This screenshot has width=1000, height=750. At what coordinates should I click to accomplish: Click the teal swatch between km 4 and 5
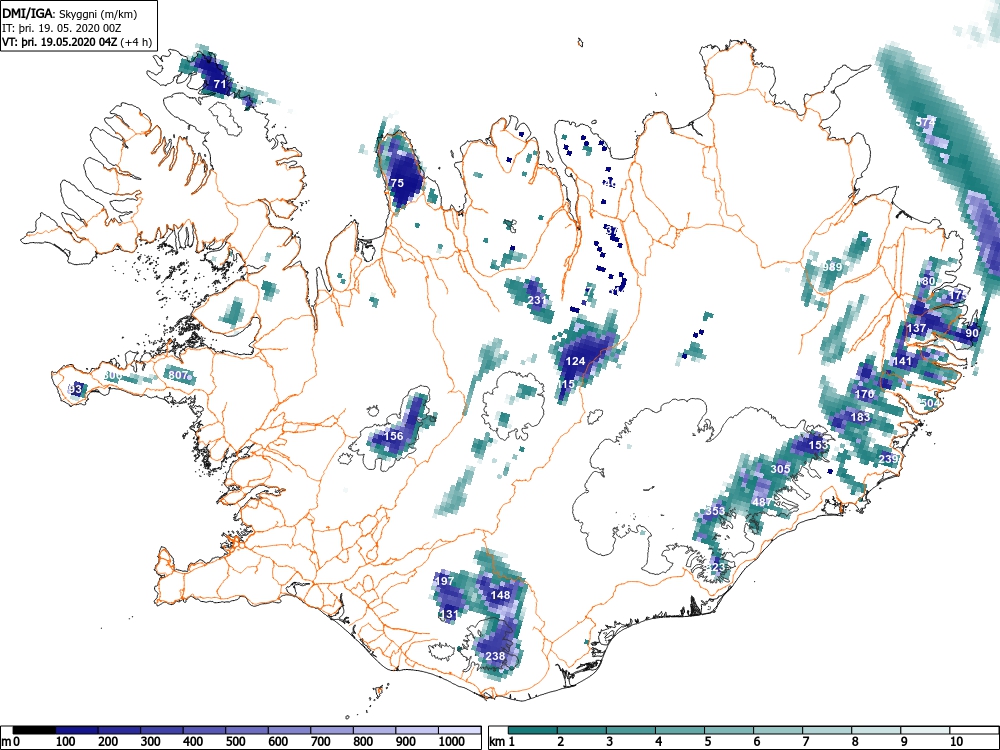tap(680, 730)
